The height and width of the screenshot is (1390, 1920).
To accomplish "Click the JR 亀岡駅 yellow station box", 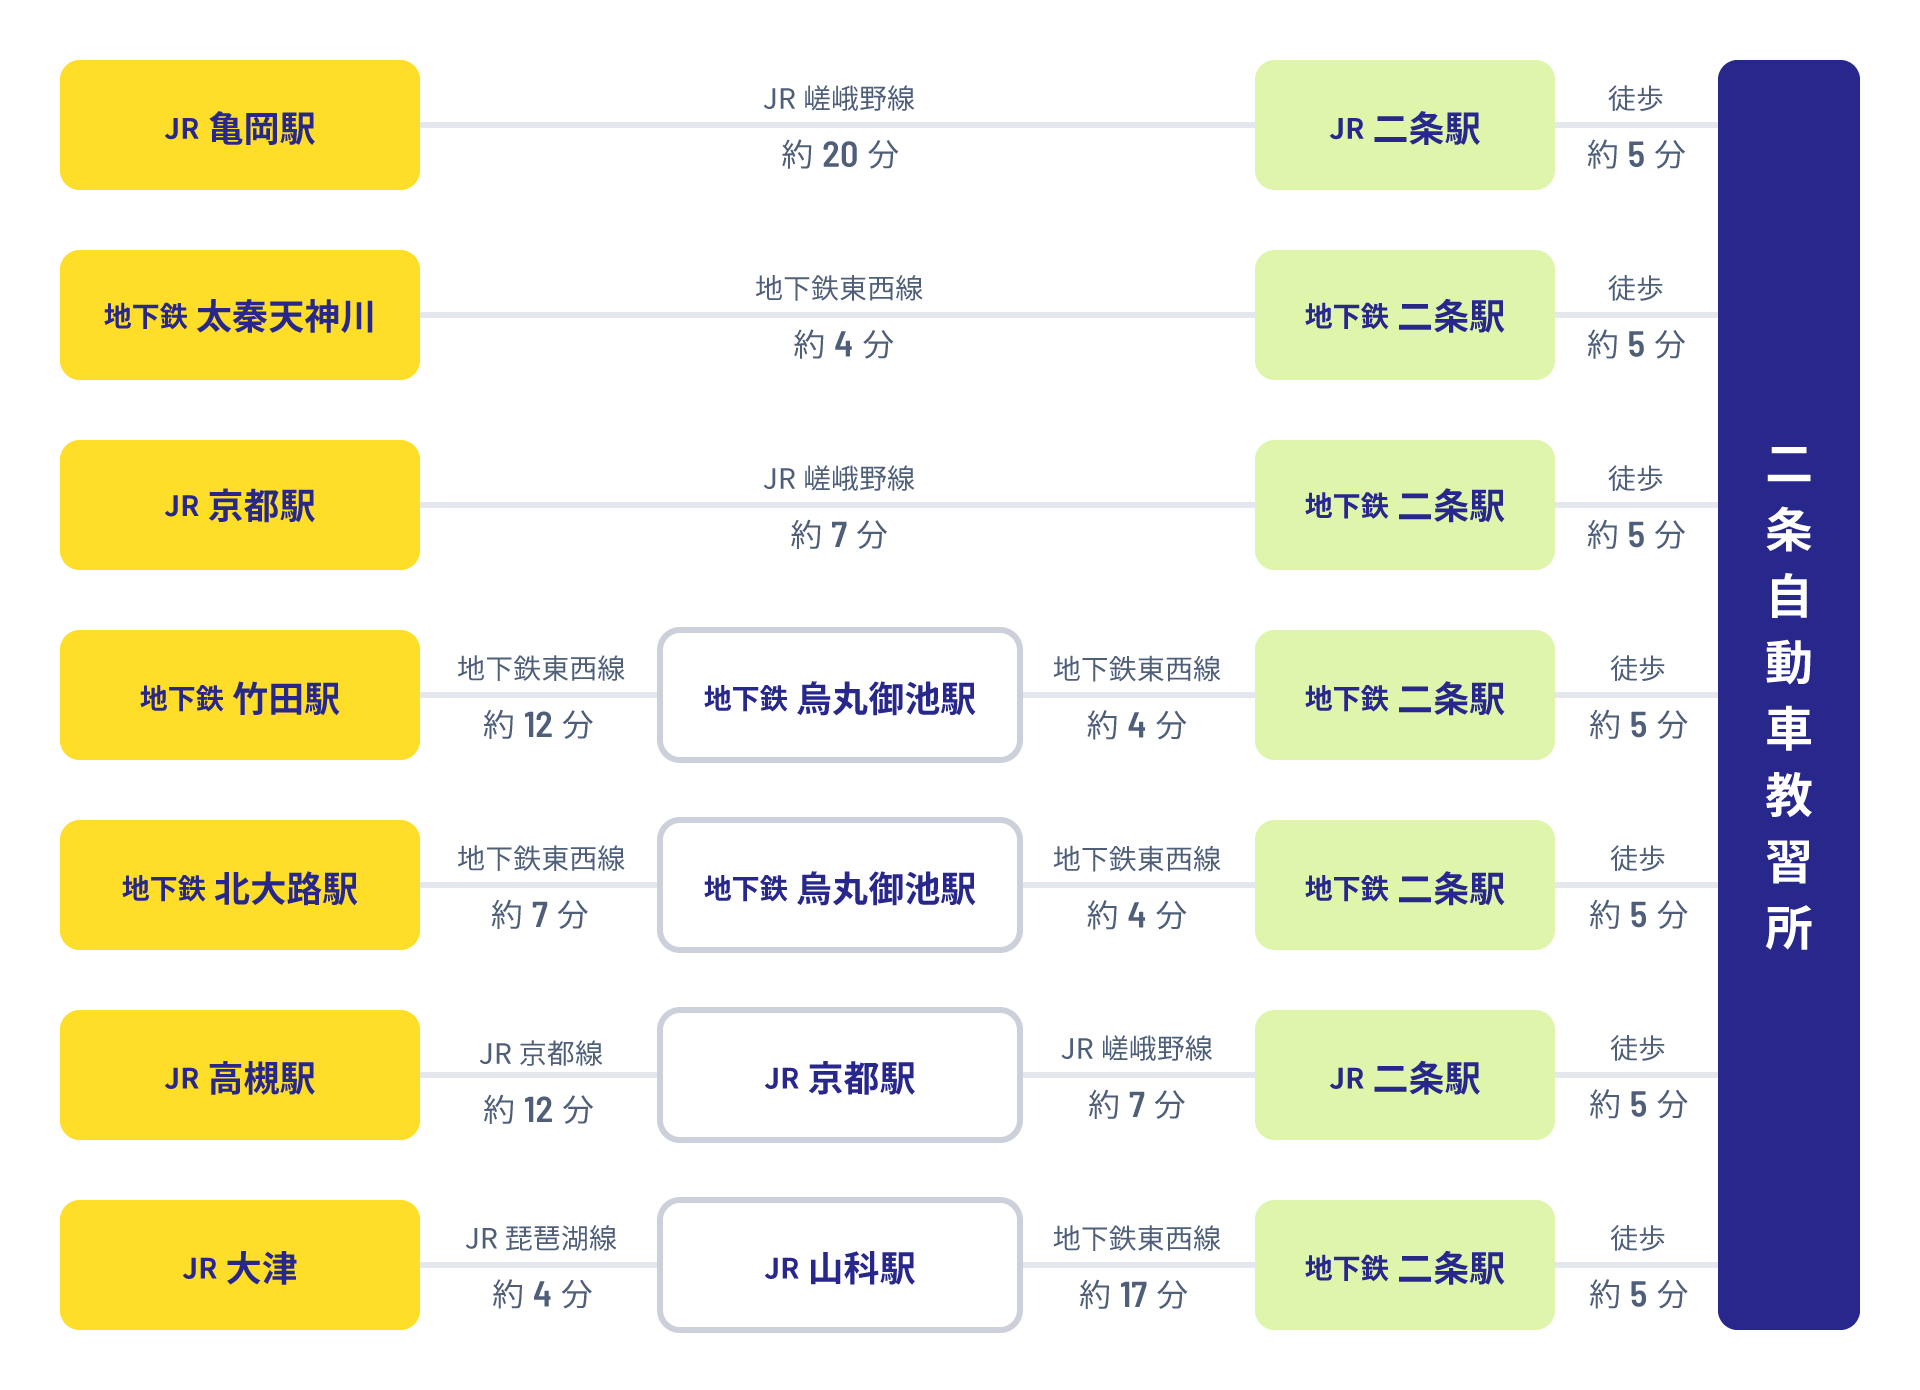I will tap(240, 125).
